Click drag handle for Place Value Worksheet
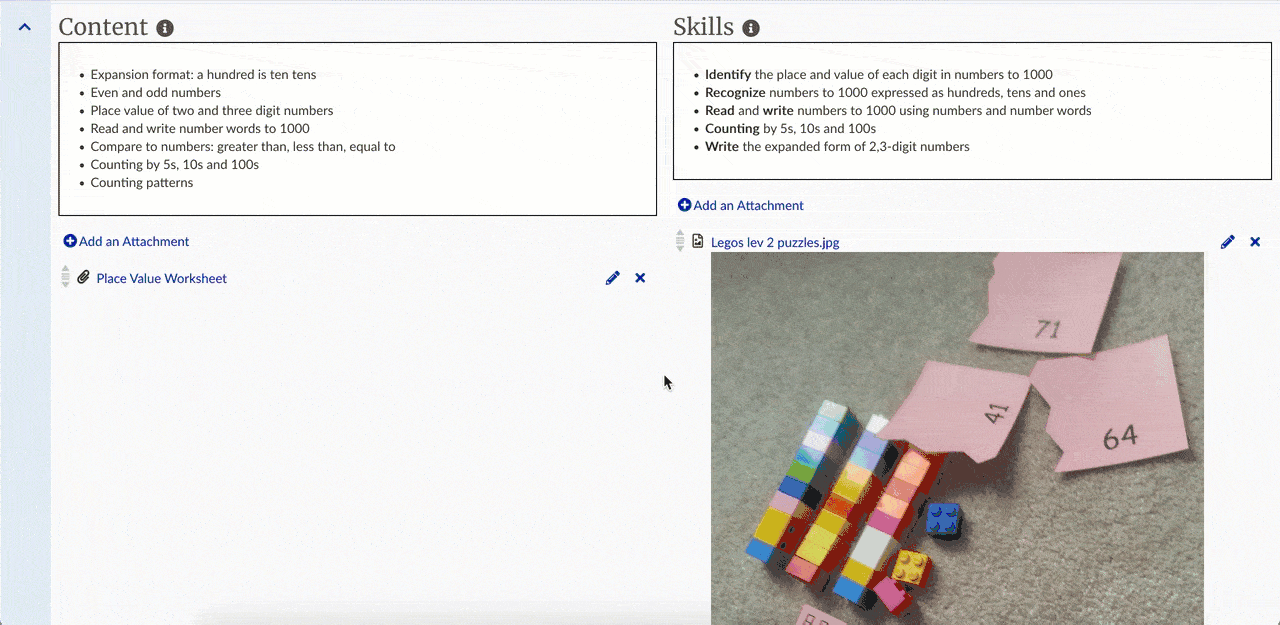 pos(66,277)
